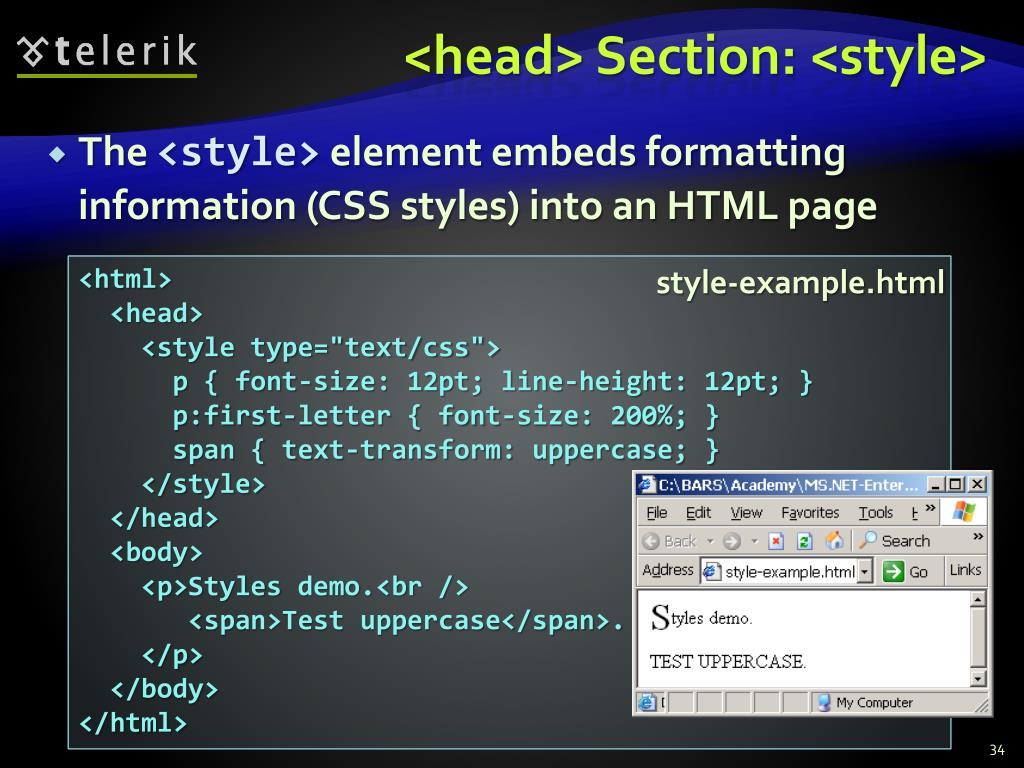
Task: Click the browser scrollbar down arrow
Action: tap(978, 679)
